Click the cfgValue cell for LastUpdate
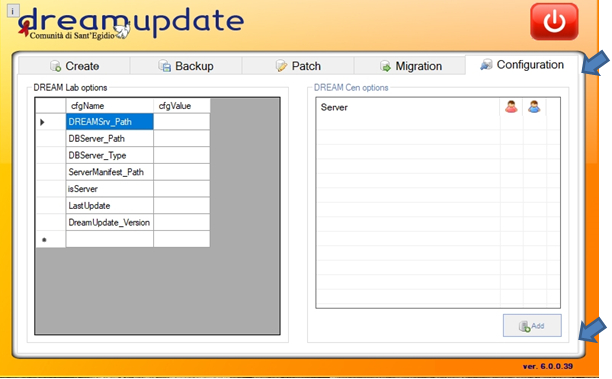The width and height of the screenshot is (612, 379). click(182, 206)
